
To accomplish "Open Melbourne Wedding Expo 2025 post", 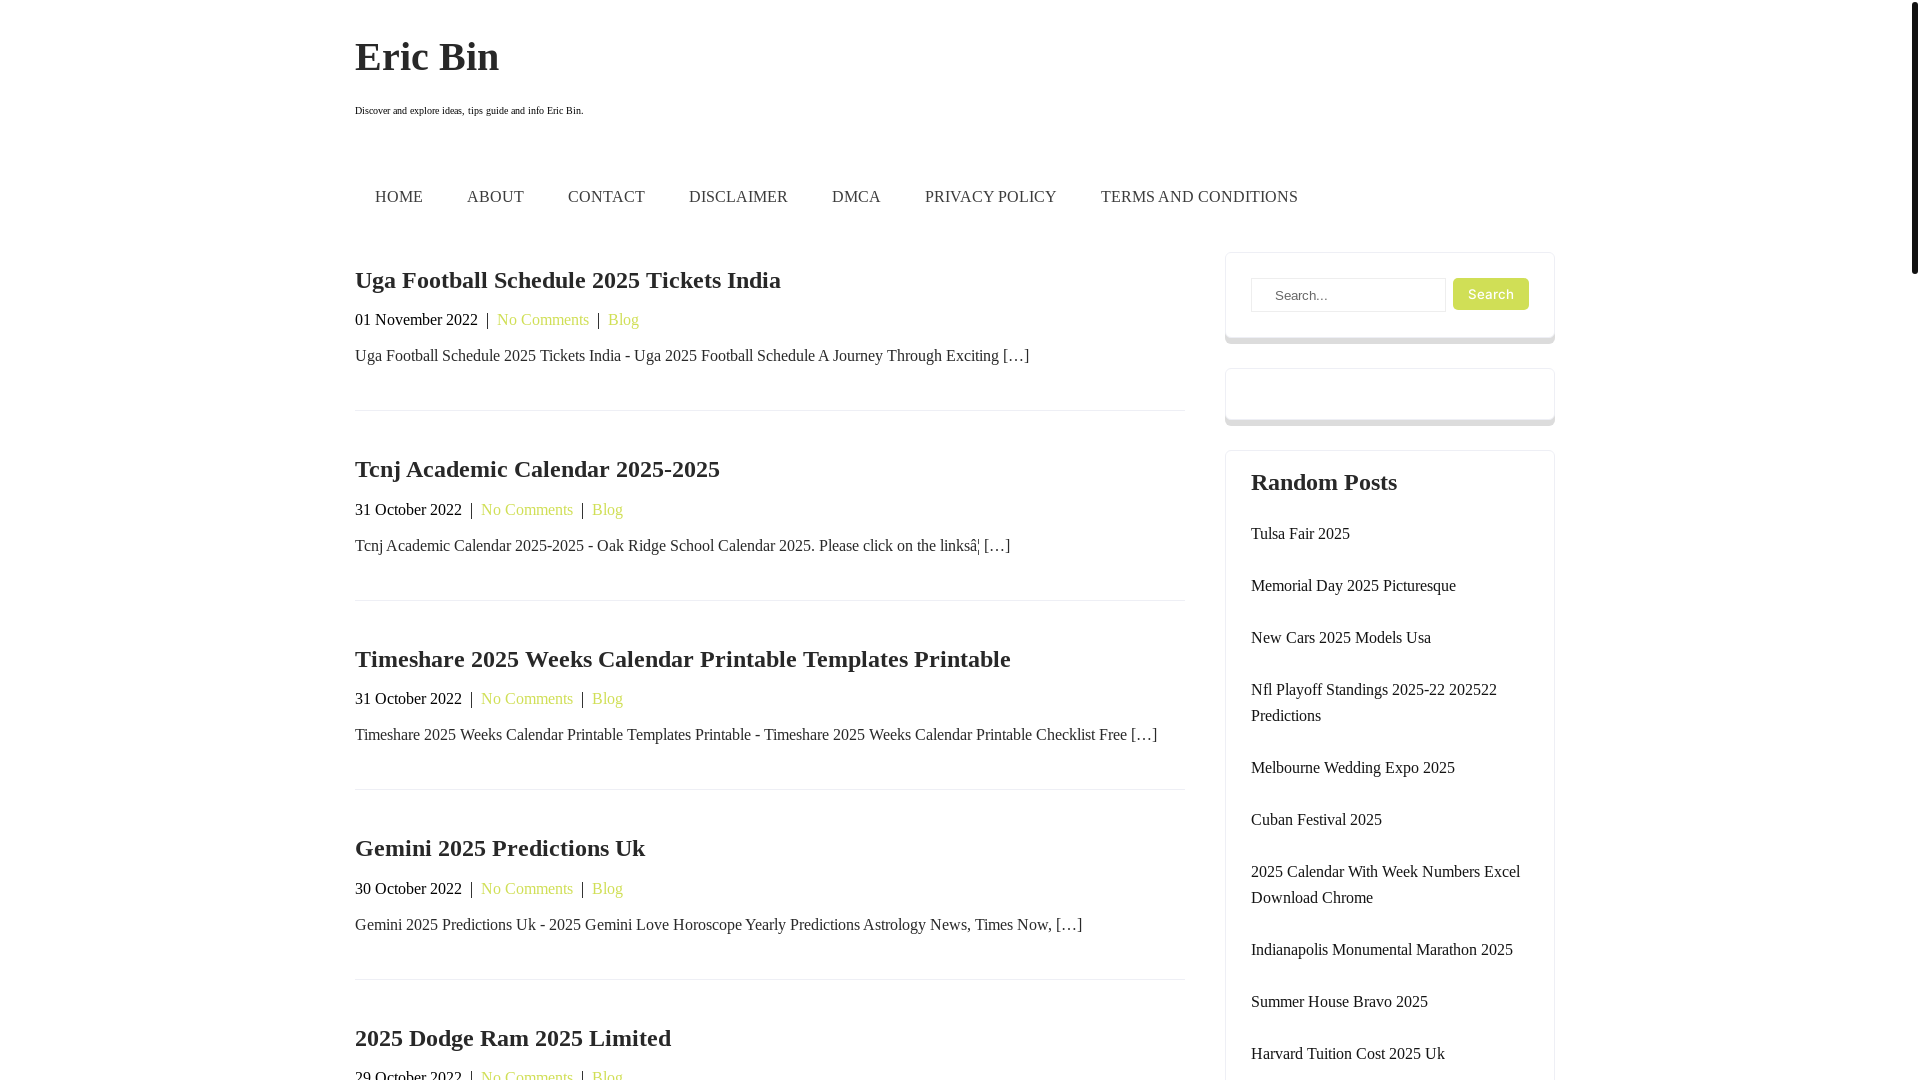I will tap(1353, 768).
